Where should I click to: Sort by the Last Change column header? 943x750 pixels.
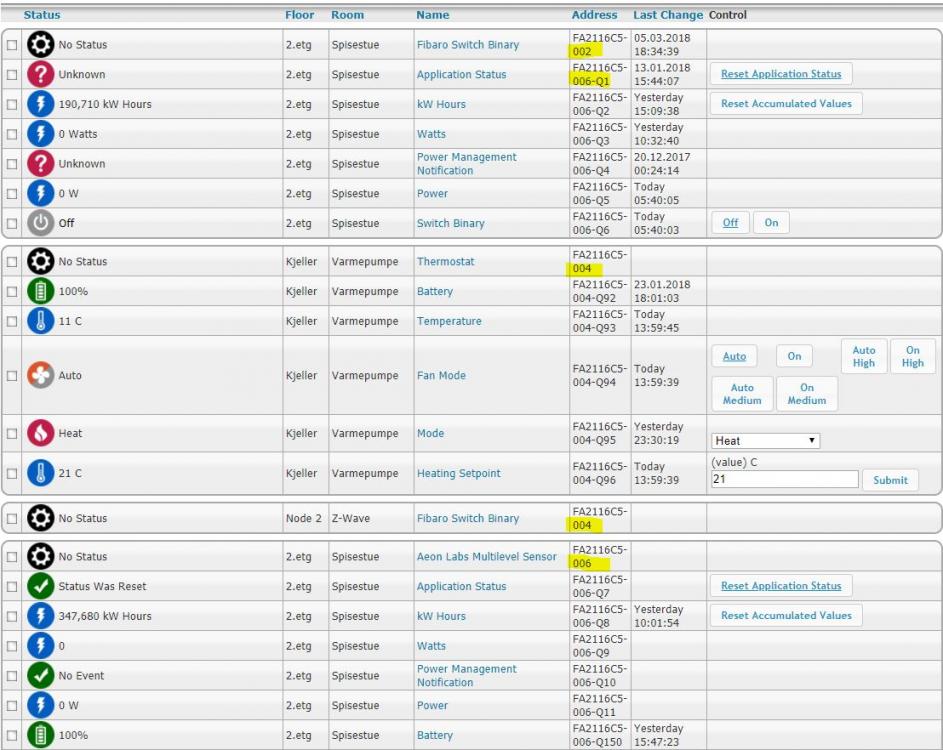tap(668, 15)
